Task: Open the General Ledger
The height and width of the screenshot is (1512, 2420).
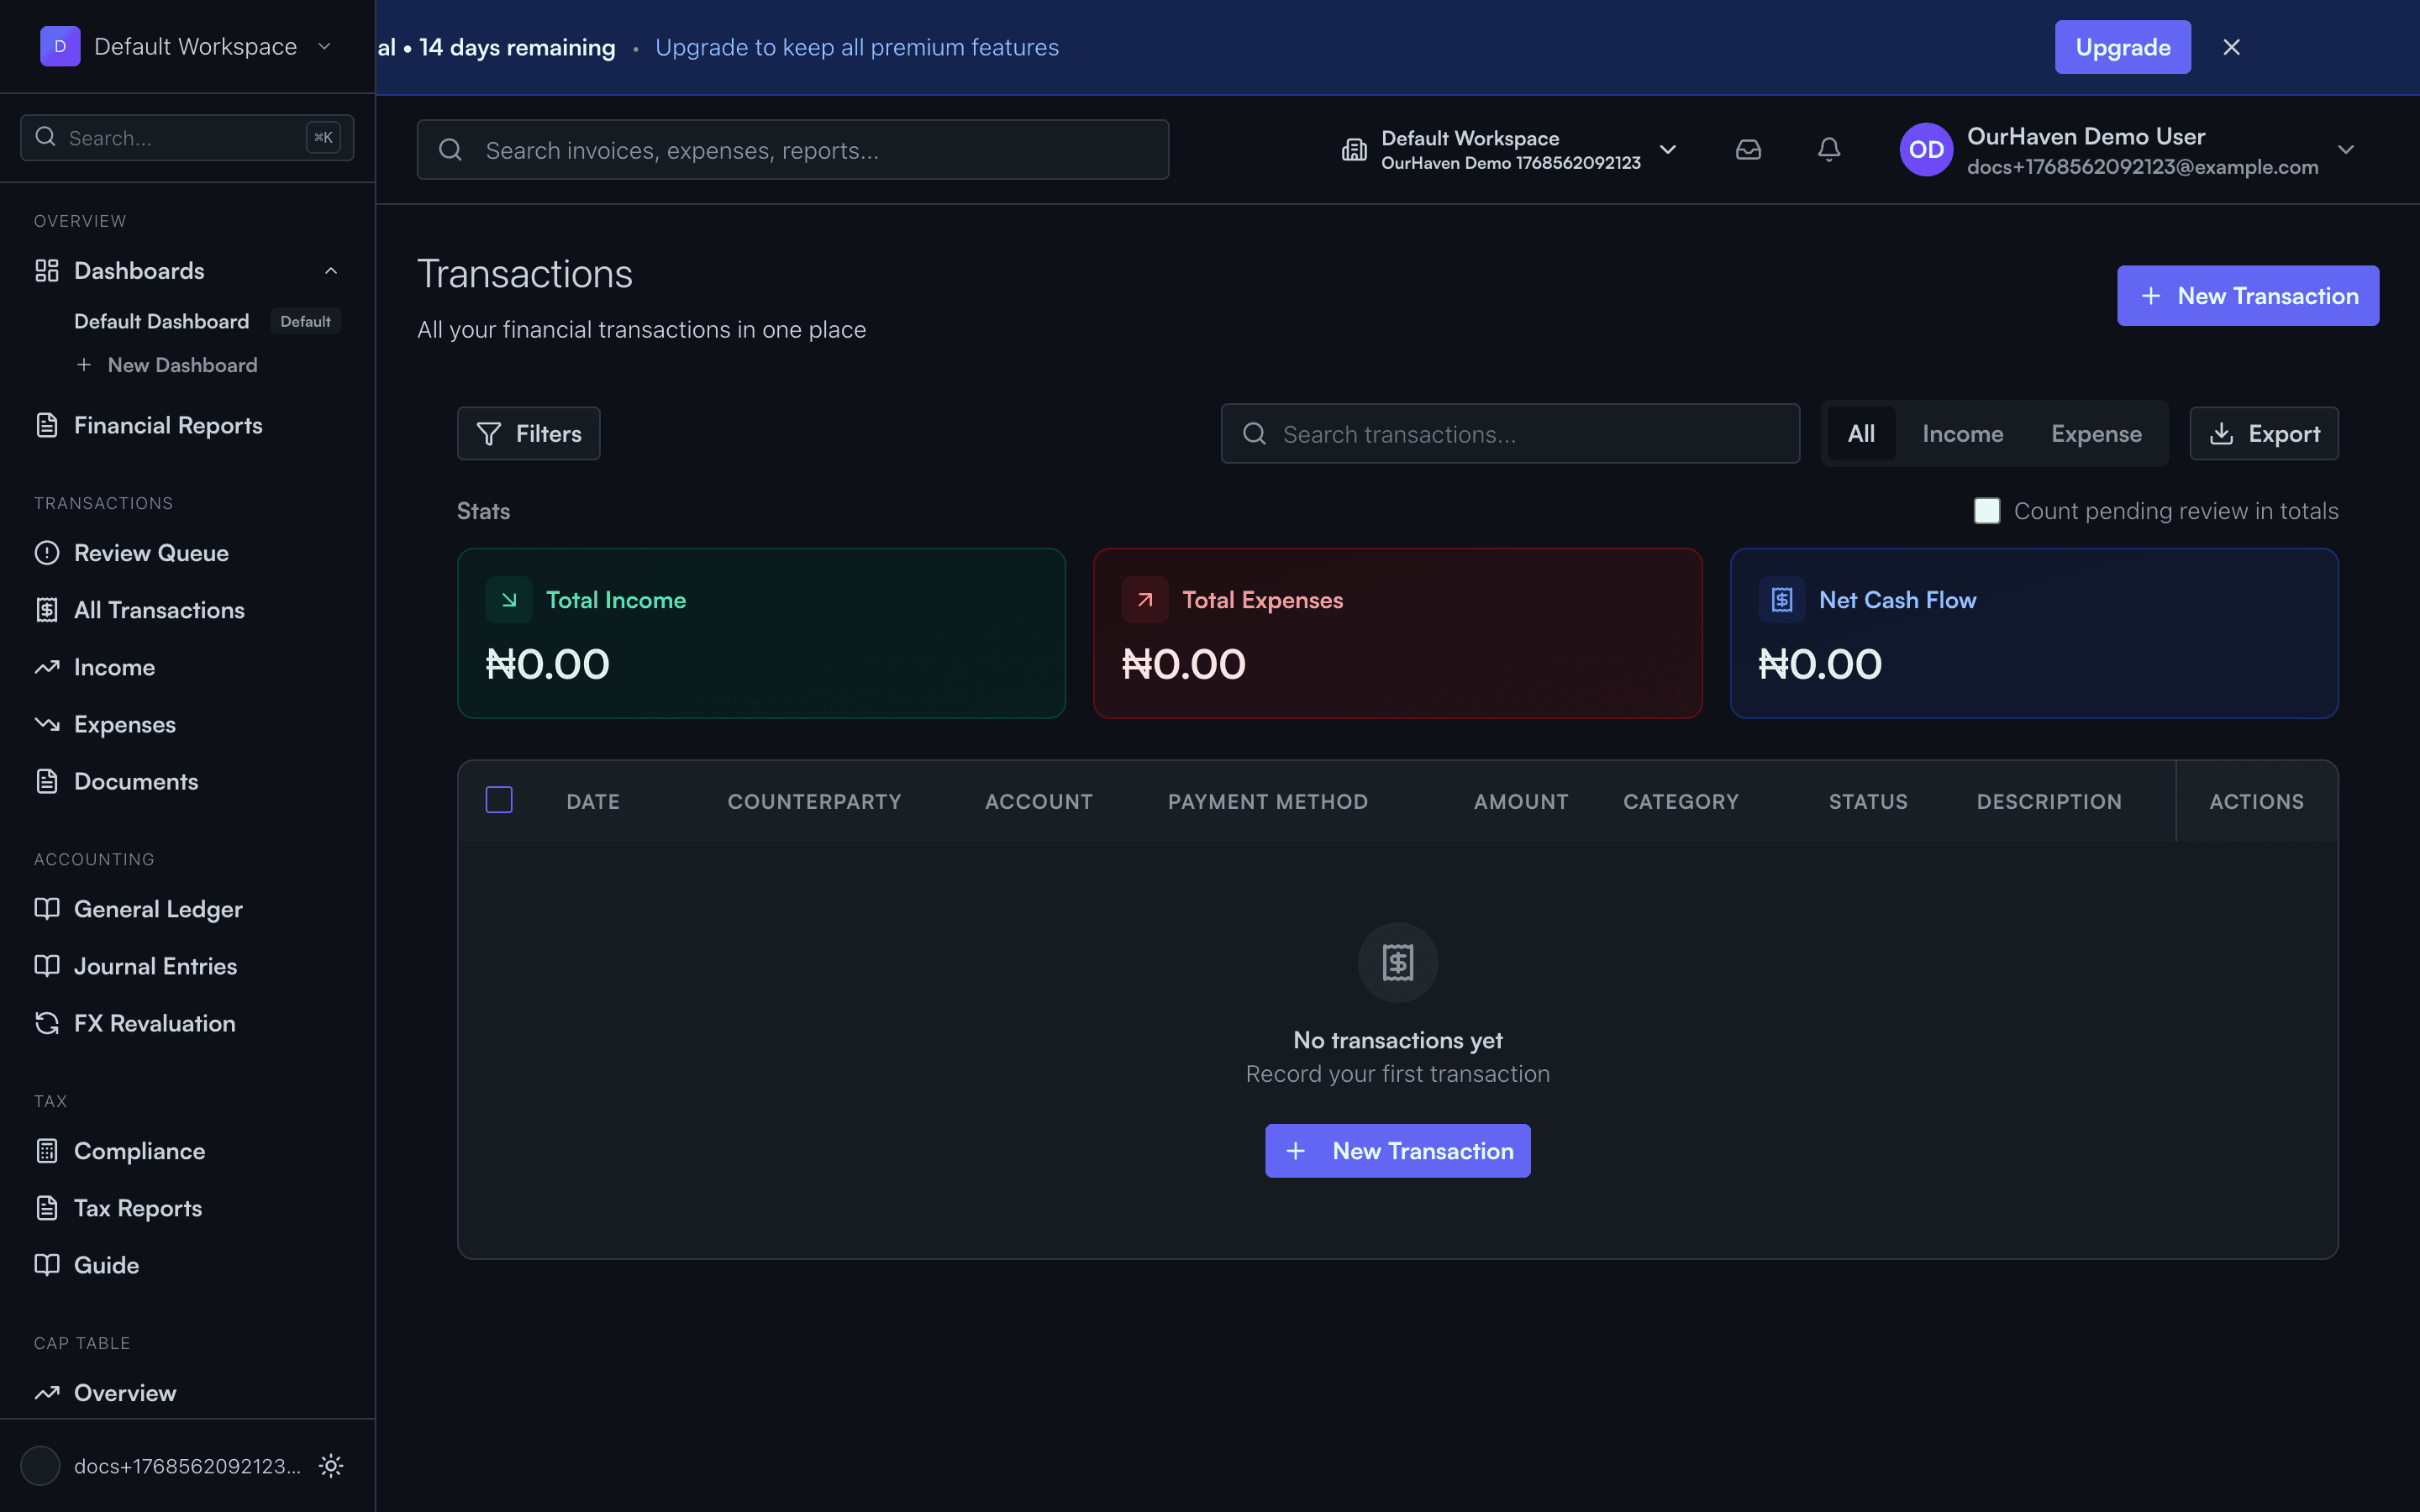Action: point(159,908)
